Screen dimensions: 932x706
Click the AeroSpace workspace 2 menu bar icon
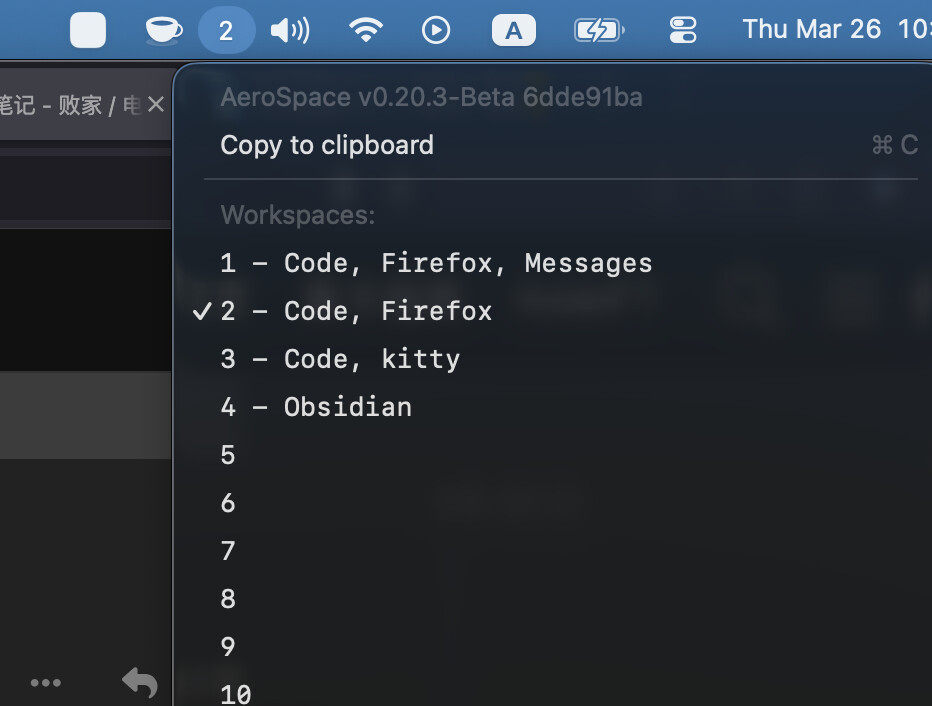(x=226, y=30)
